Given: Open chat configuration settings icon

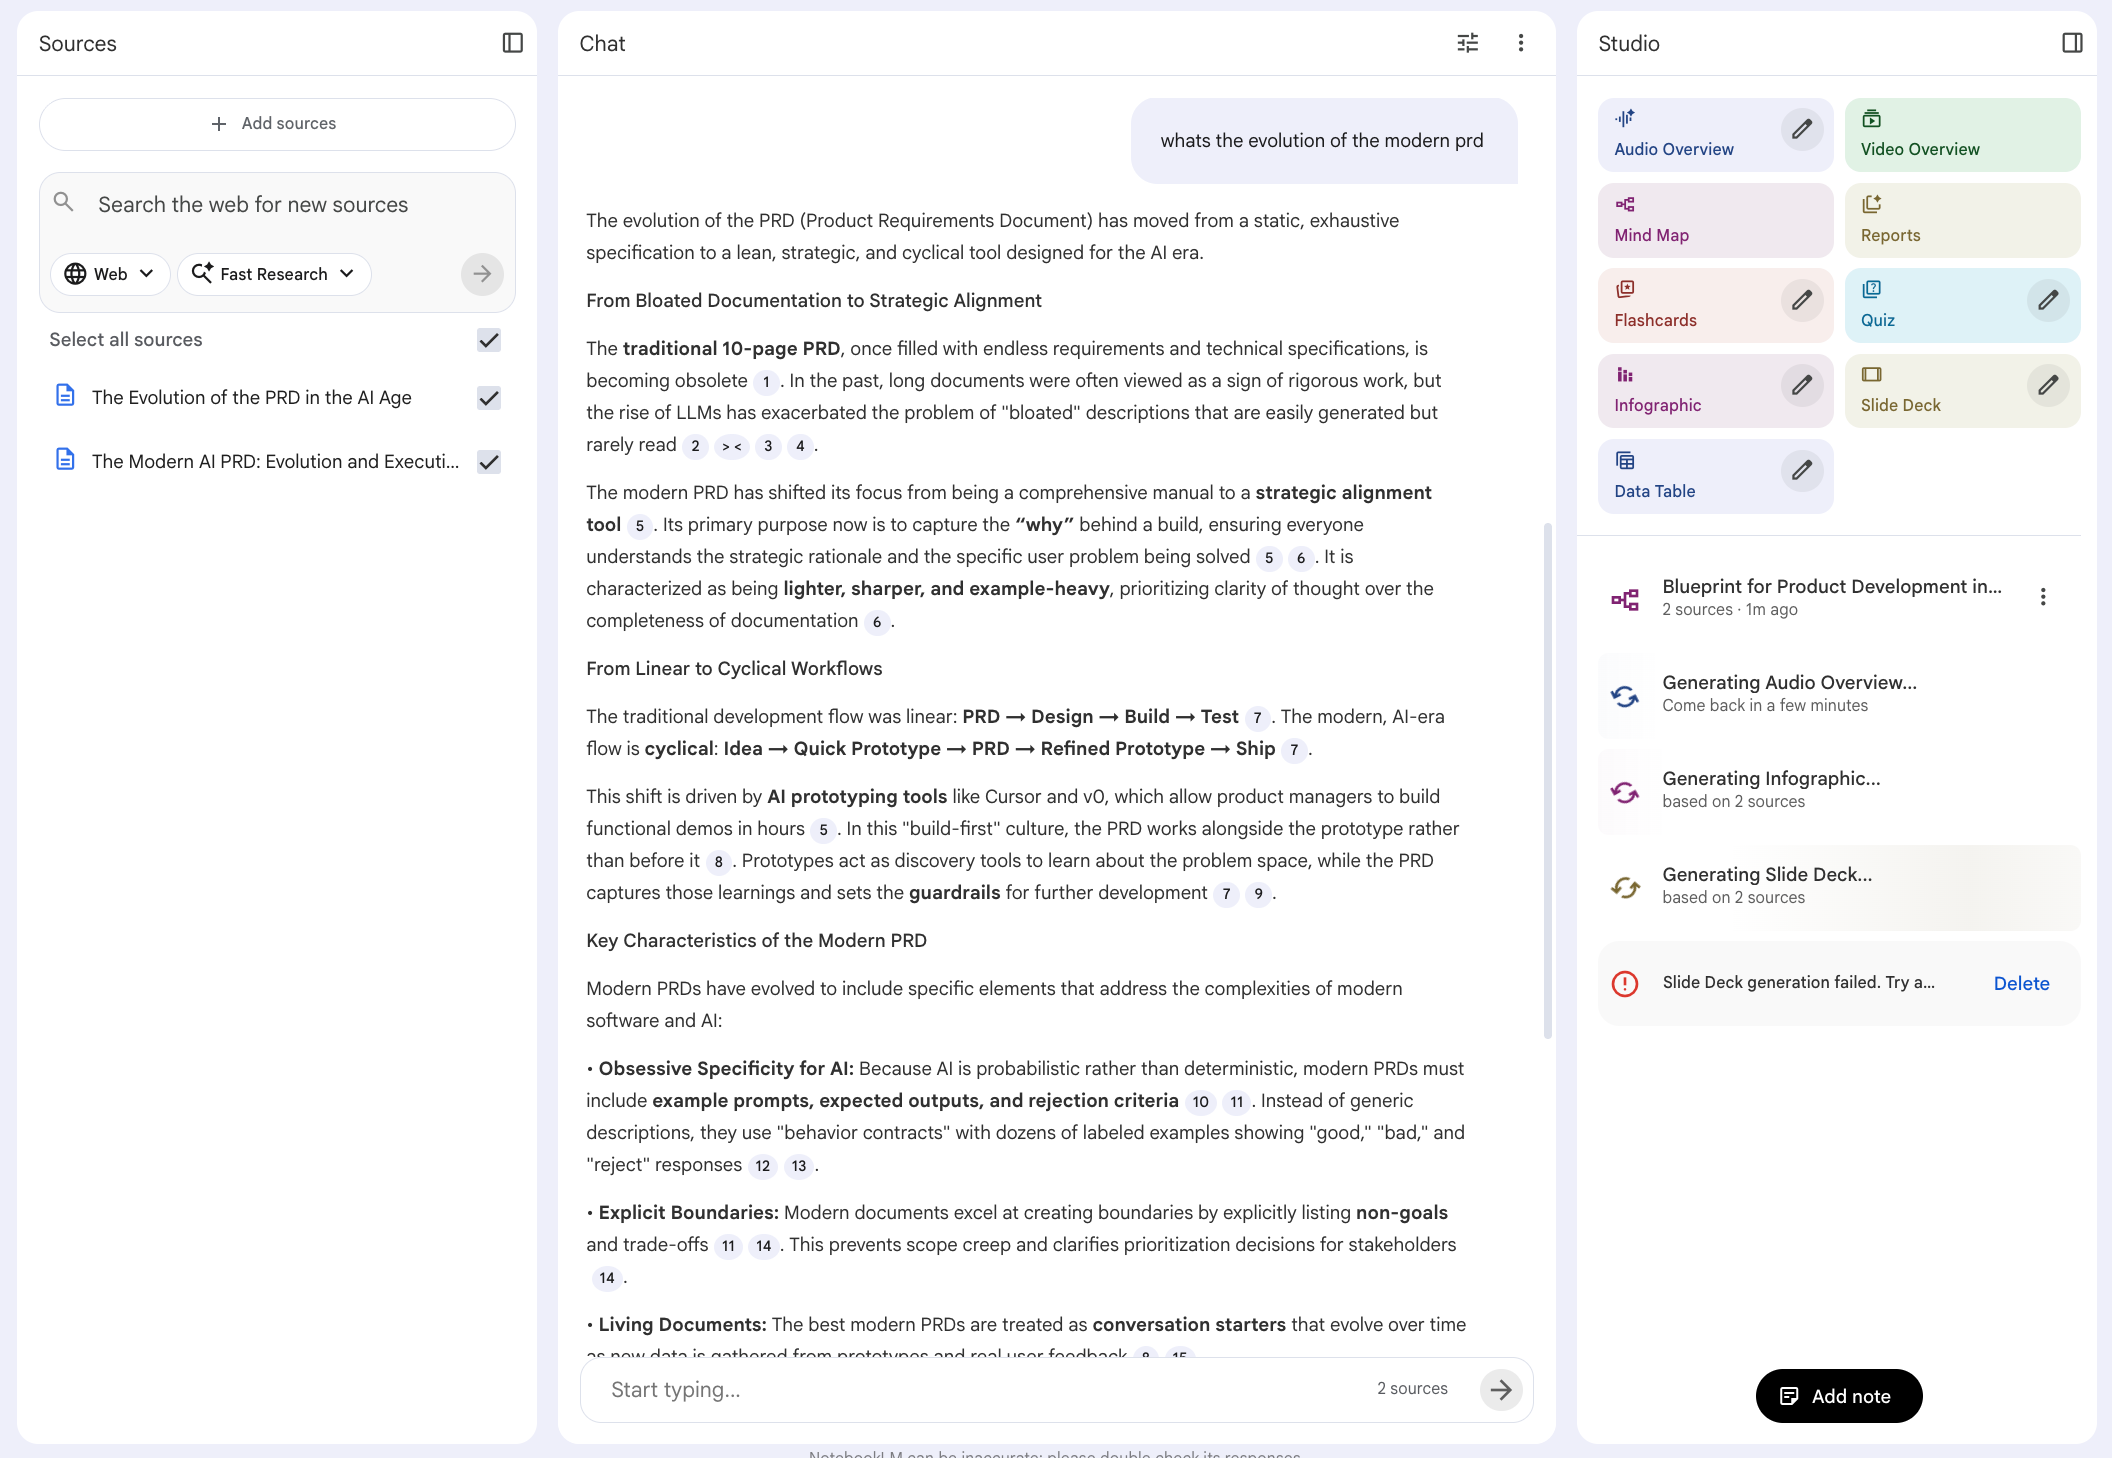Looking at the screenshot, I should tap(1467, 43).
